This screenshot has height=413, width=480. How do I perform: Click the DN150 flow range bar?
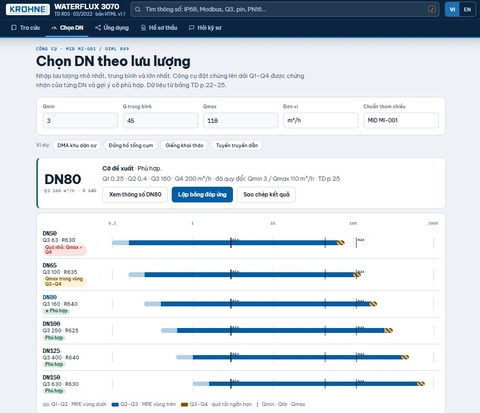click(309, 384)
